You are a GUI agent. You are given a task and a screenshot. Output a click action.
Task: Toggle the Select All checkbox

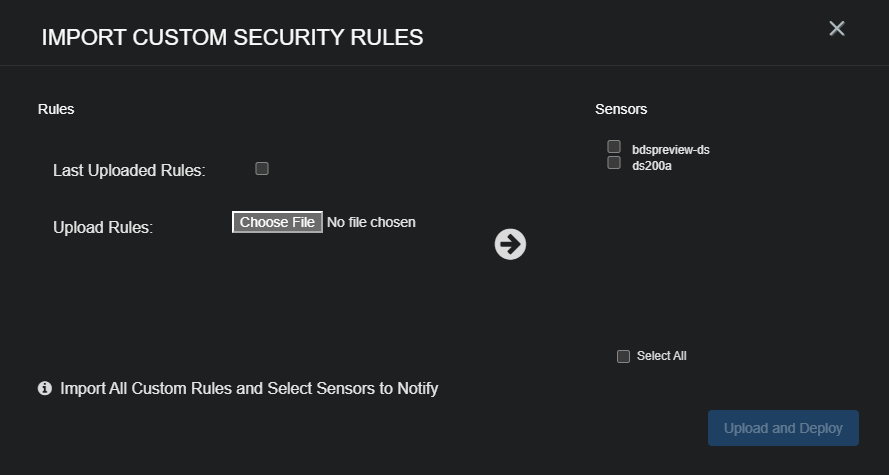click(x=624, y=357)
